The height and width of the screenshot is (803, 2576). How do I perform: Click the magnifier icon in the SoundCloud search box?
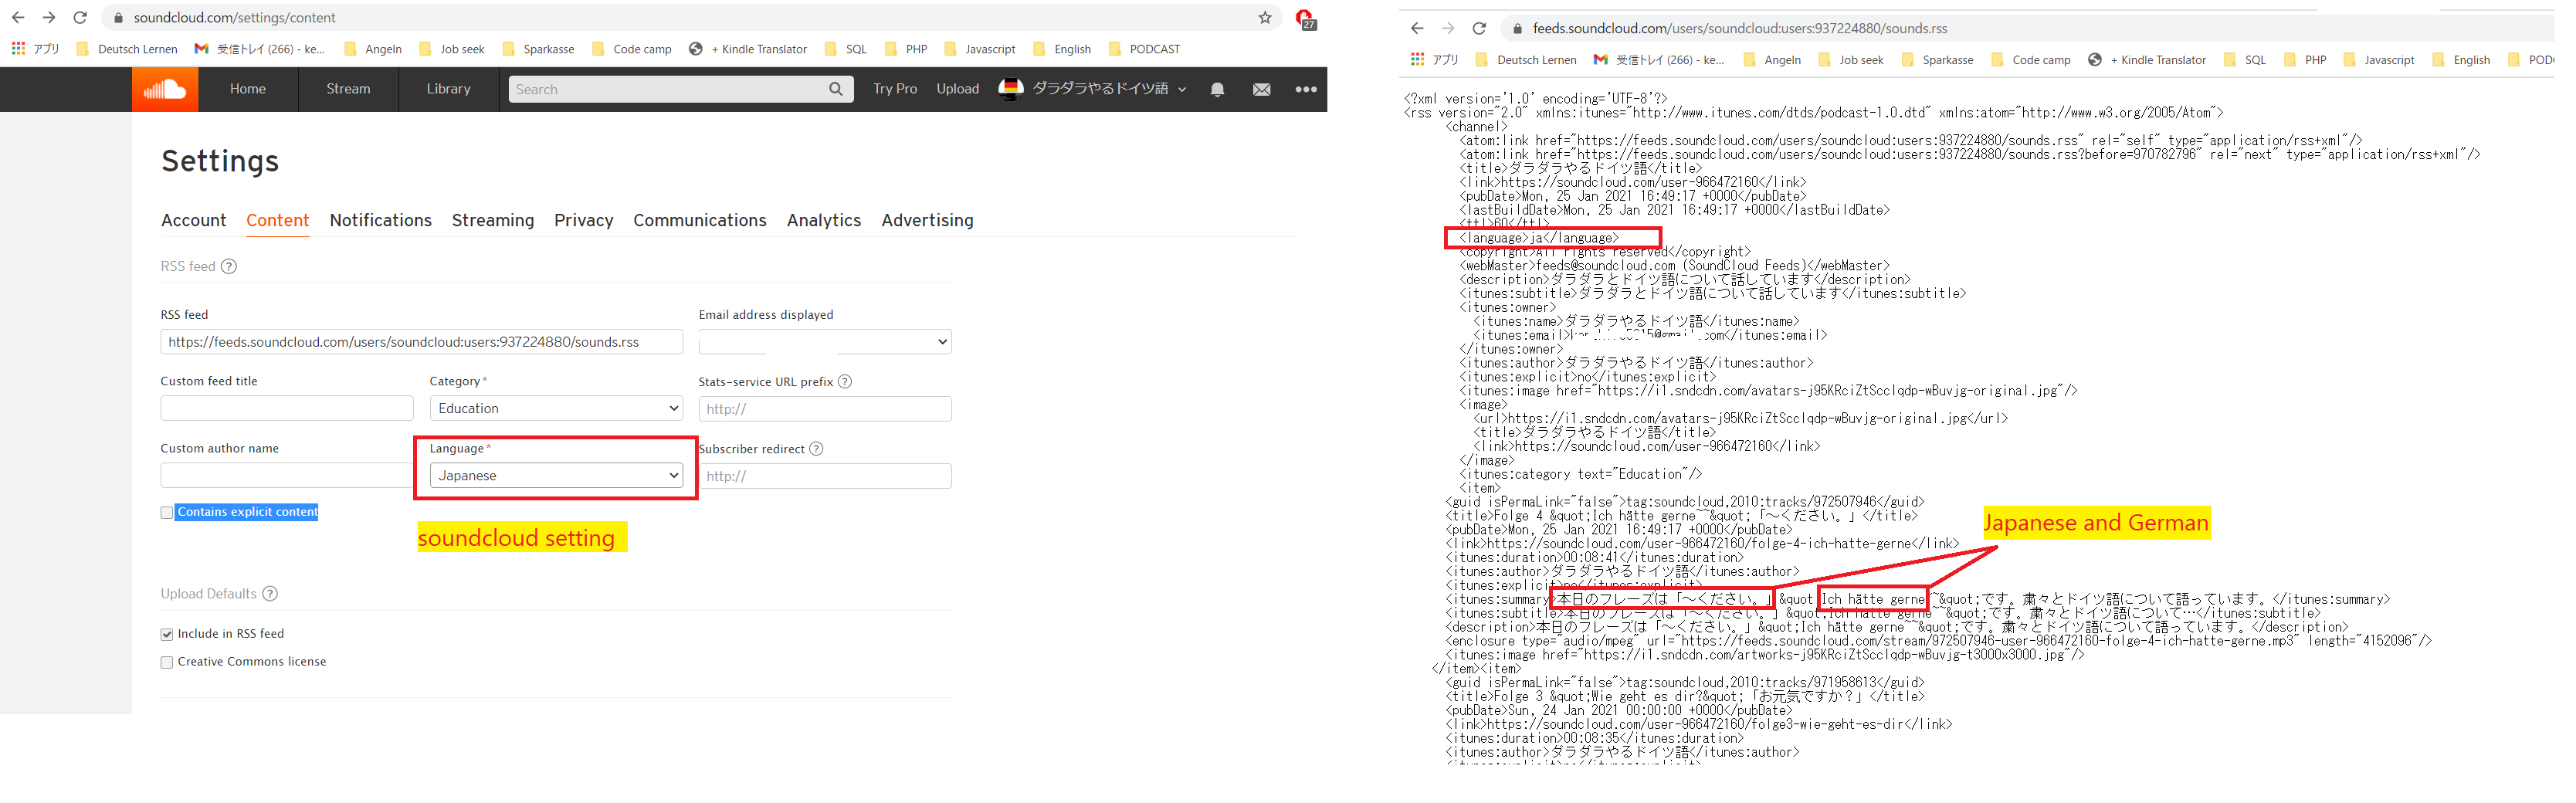coord(836,89)
